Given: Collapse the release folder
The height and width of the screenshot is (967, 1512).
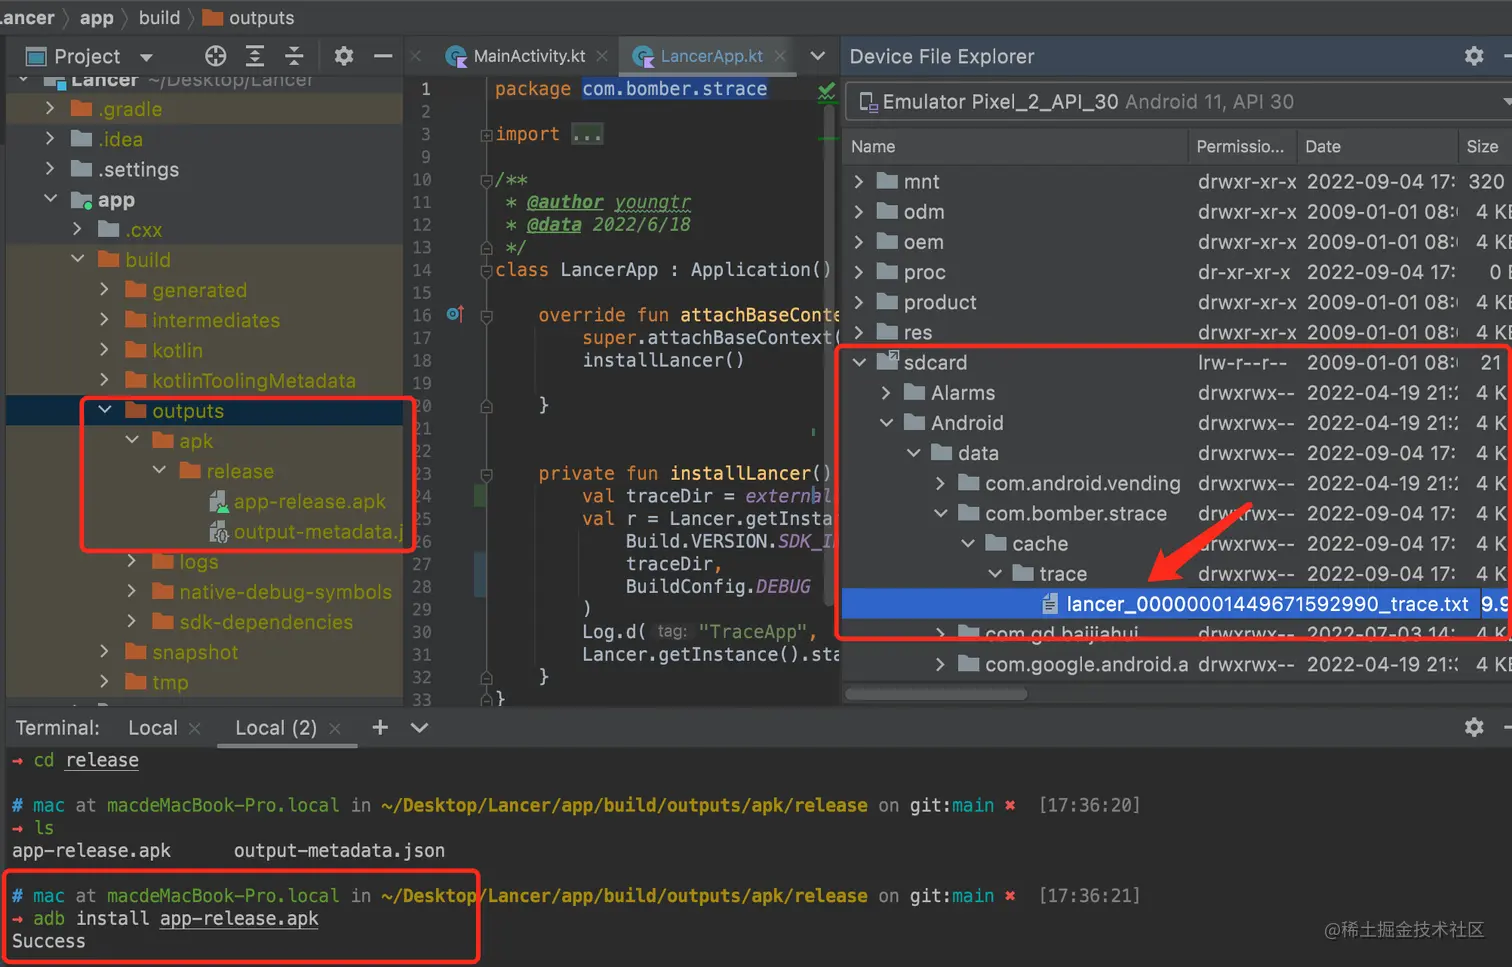Looking at the screenshot, I should click(x=160, y=470).
